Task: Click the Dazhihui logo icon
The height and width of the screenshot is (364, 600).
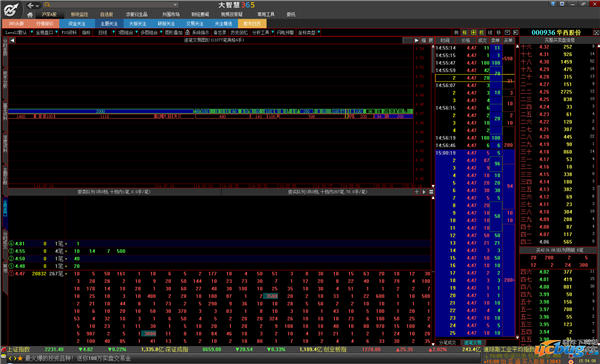Action: pos(11,9)
